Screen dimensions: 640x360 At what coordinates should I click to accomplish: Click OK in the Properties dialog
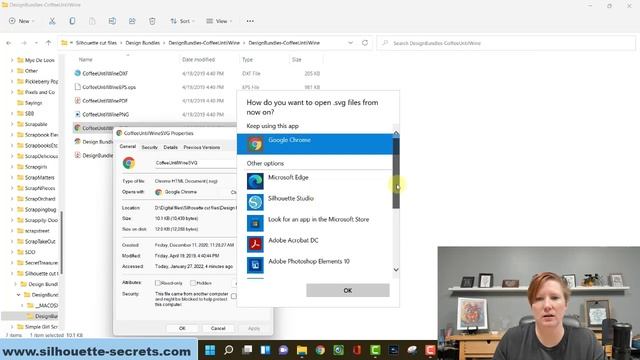point(182,328)
